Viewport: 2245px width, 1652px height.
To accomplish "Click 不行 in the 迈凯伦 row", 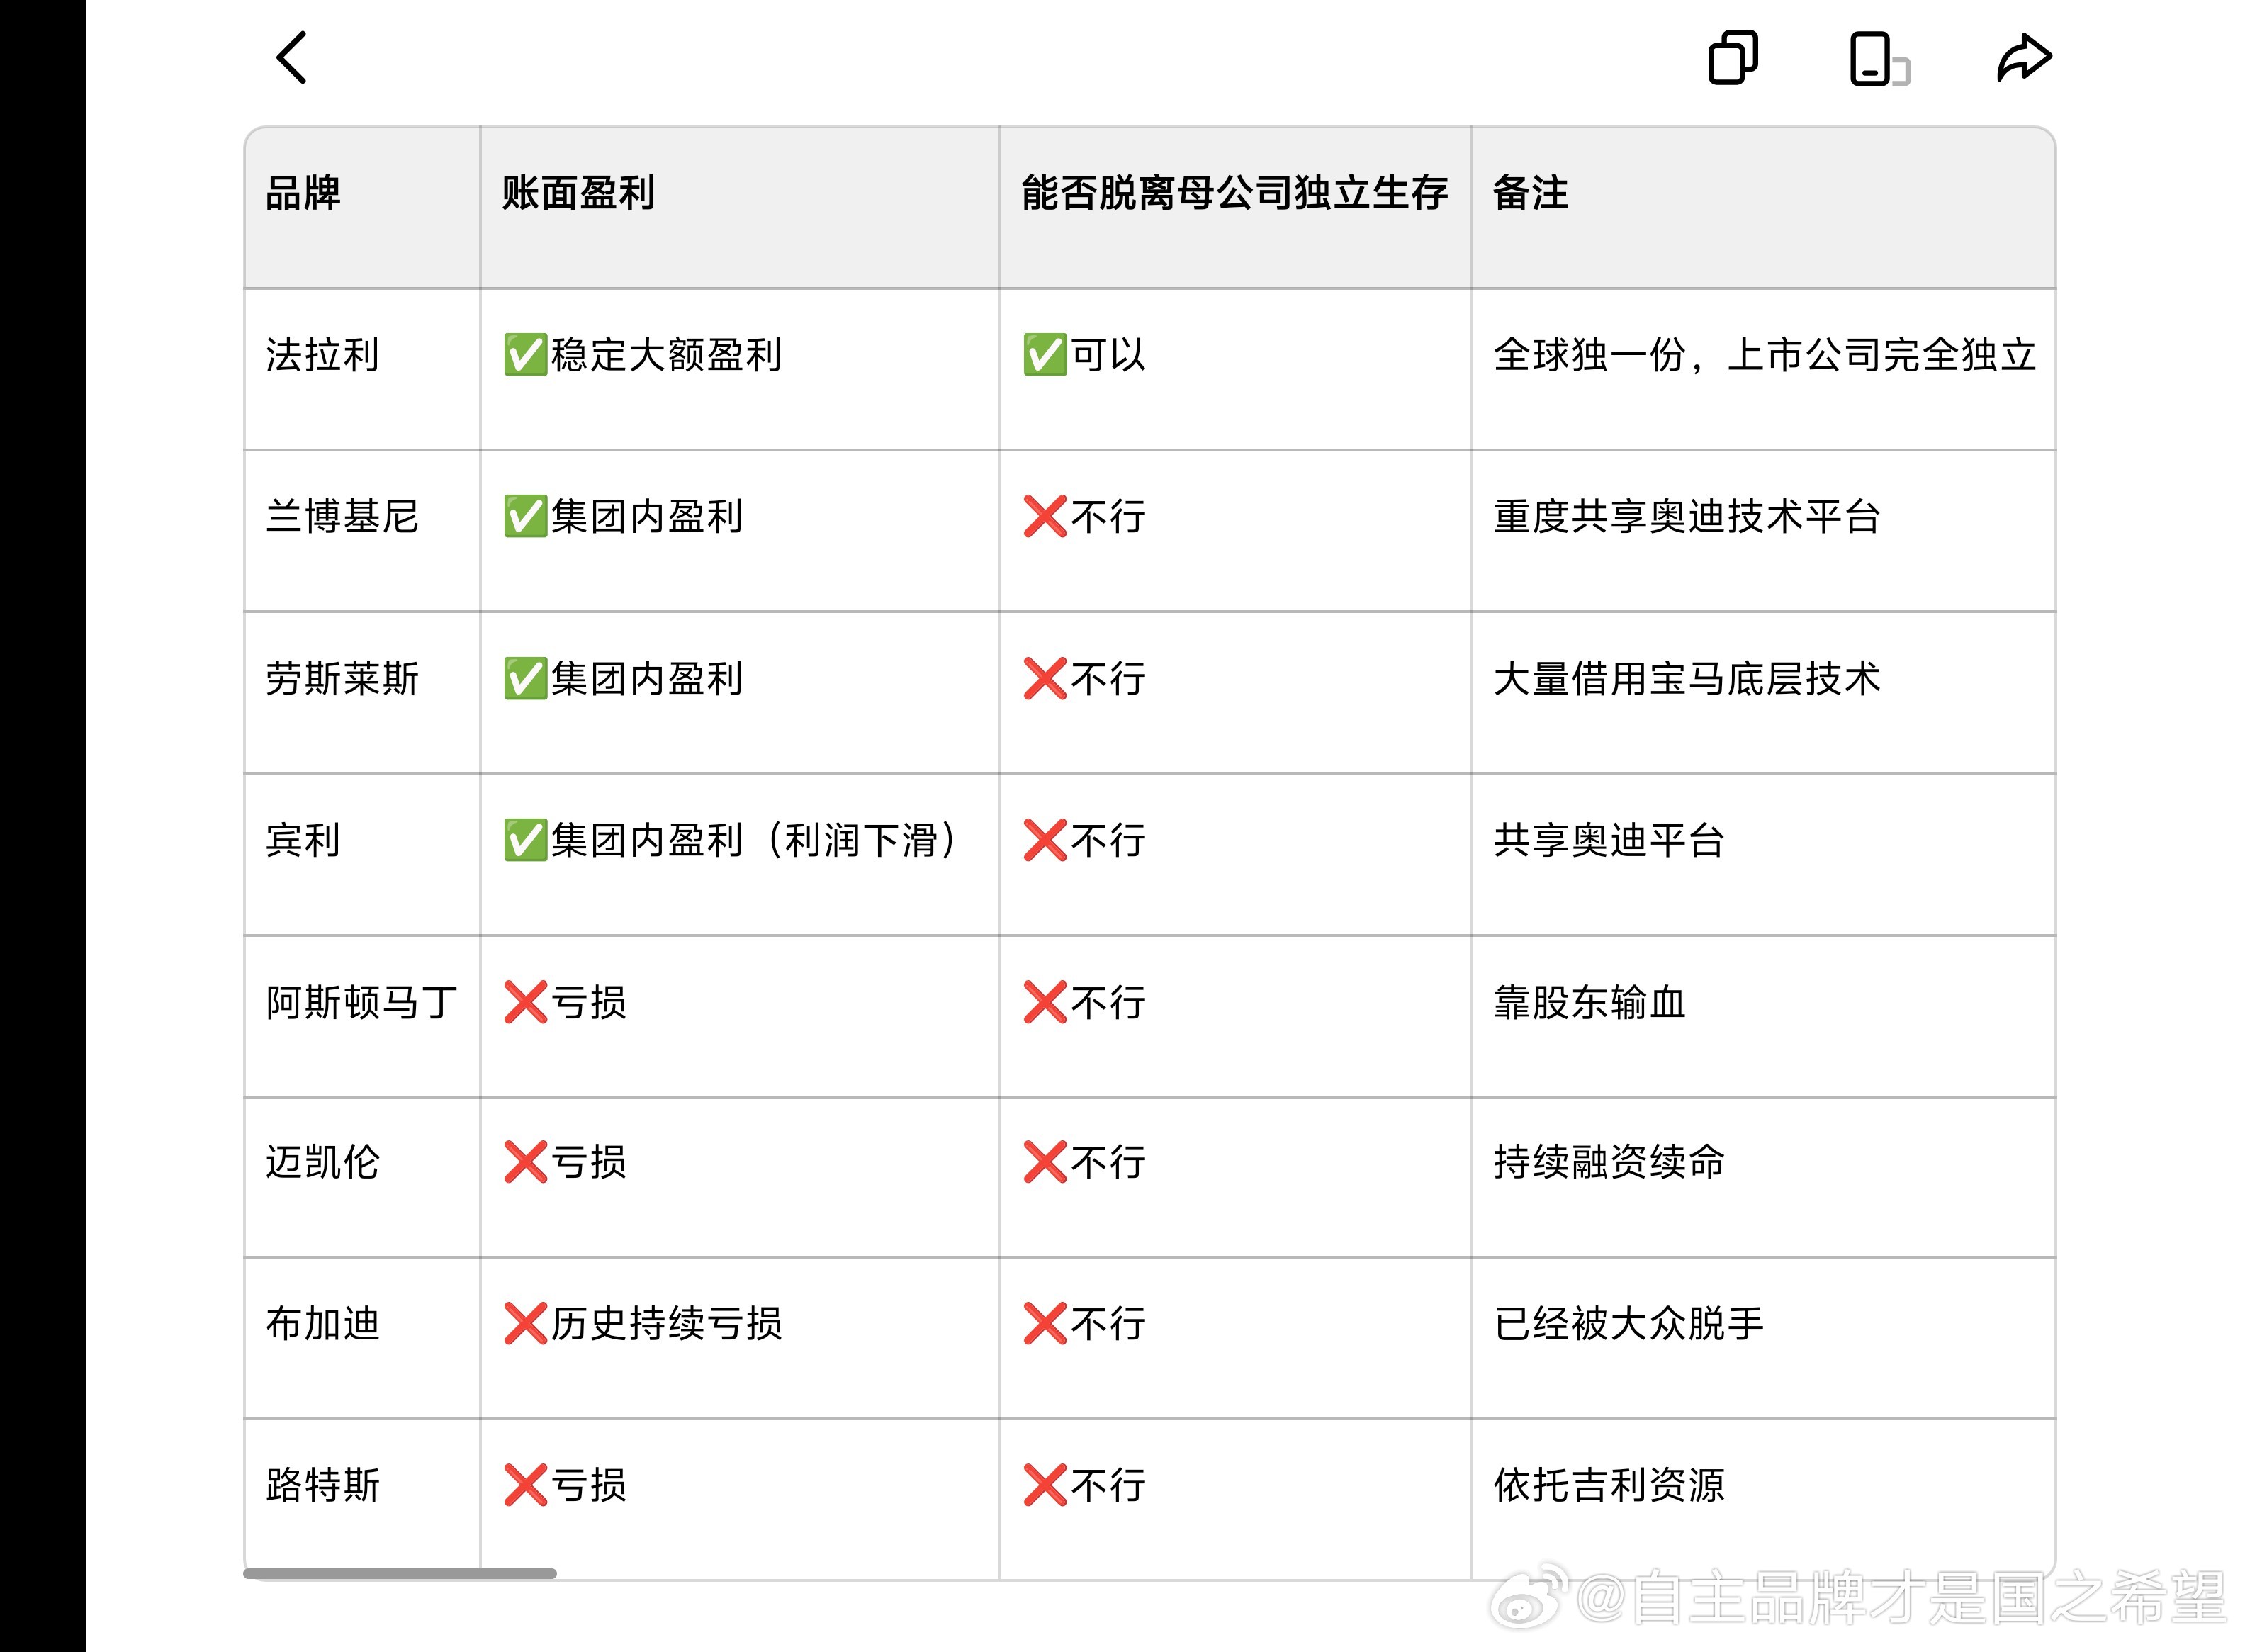I will click(x=1084, y=1162).
